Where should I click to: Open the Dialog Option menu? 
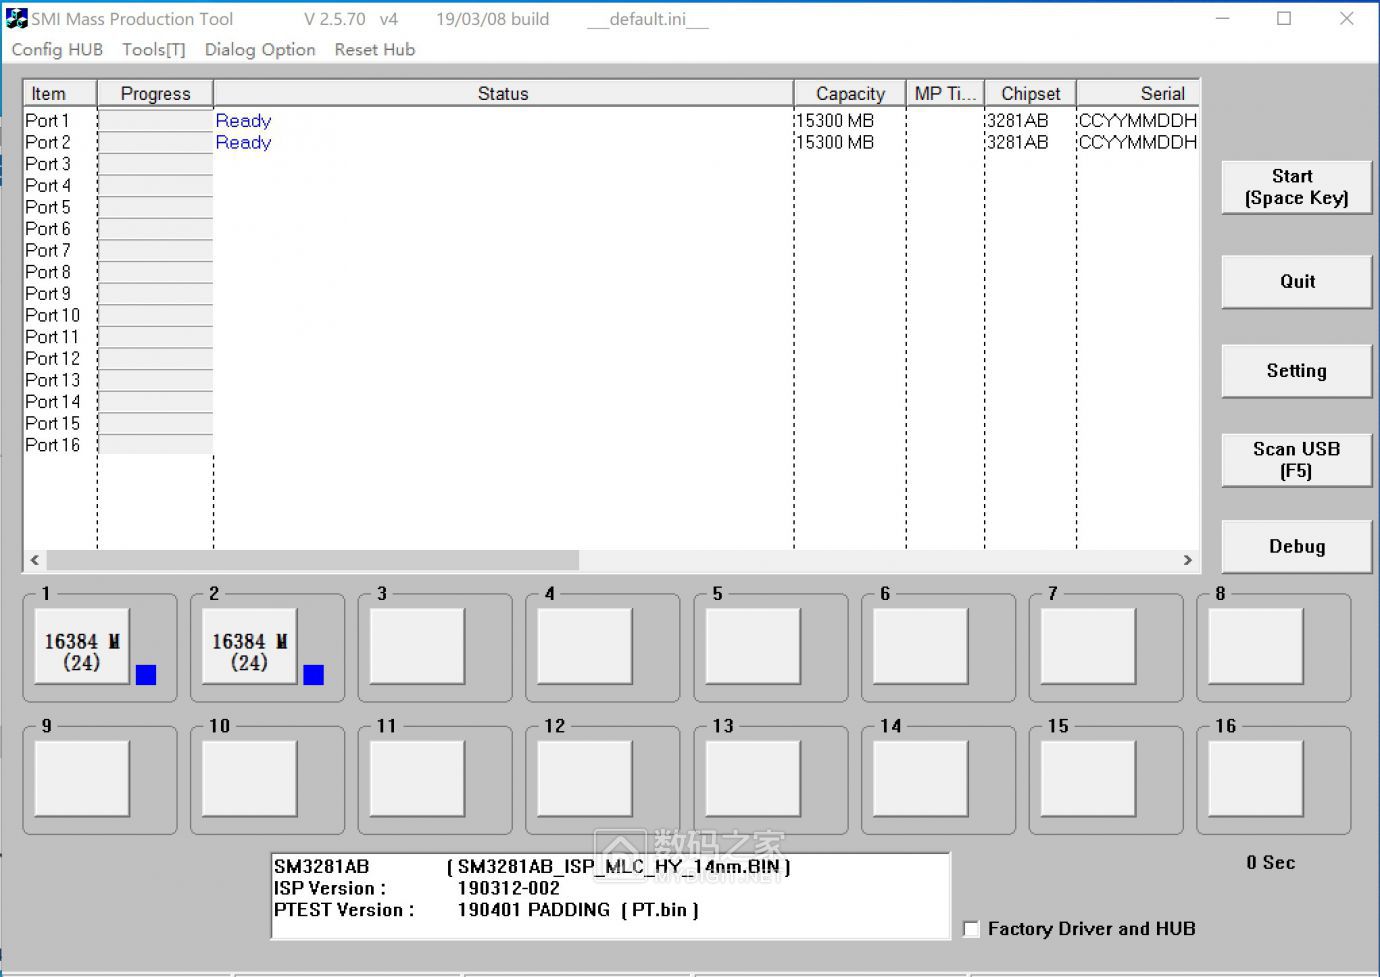pos(260,50)
